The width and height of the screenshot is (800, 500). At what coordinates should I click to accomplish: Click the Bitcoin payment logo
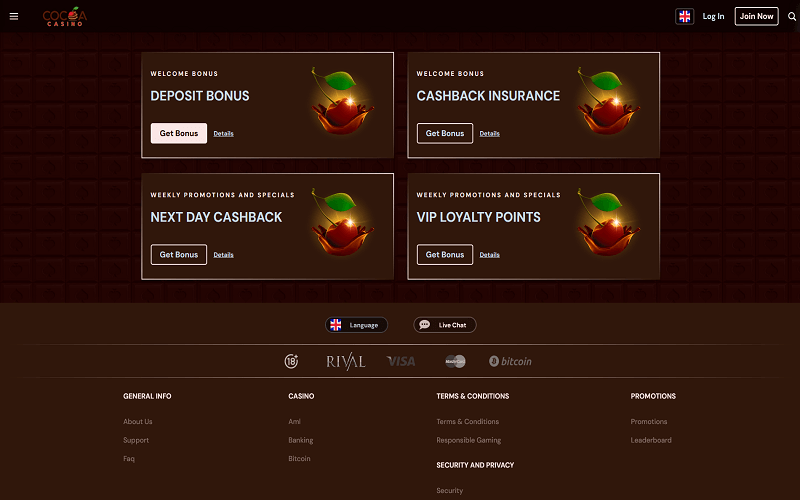click(x=510, y=361)
